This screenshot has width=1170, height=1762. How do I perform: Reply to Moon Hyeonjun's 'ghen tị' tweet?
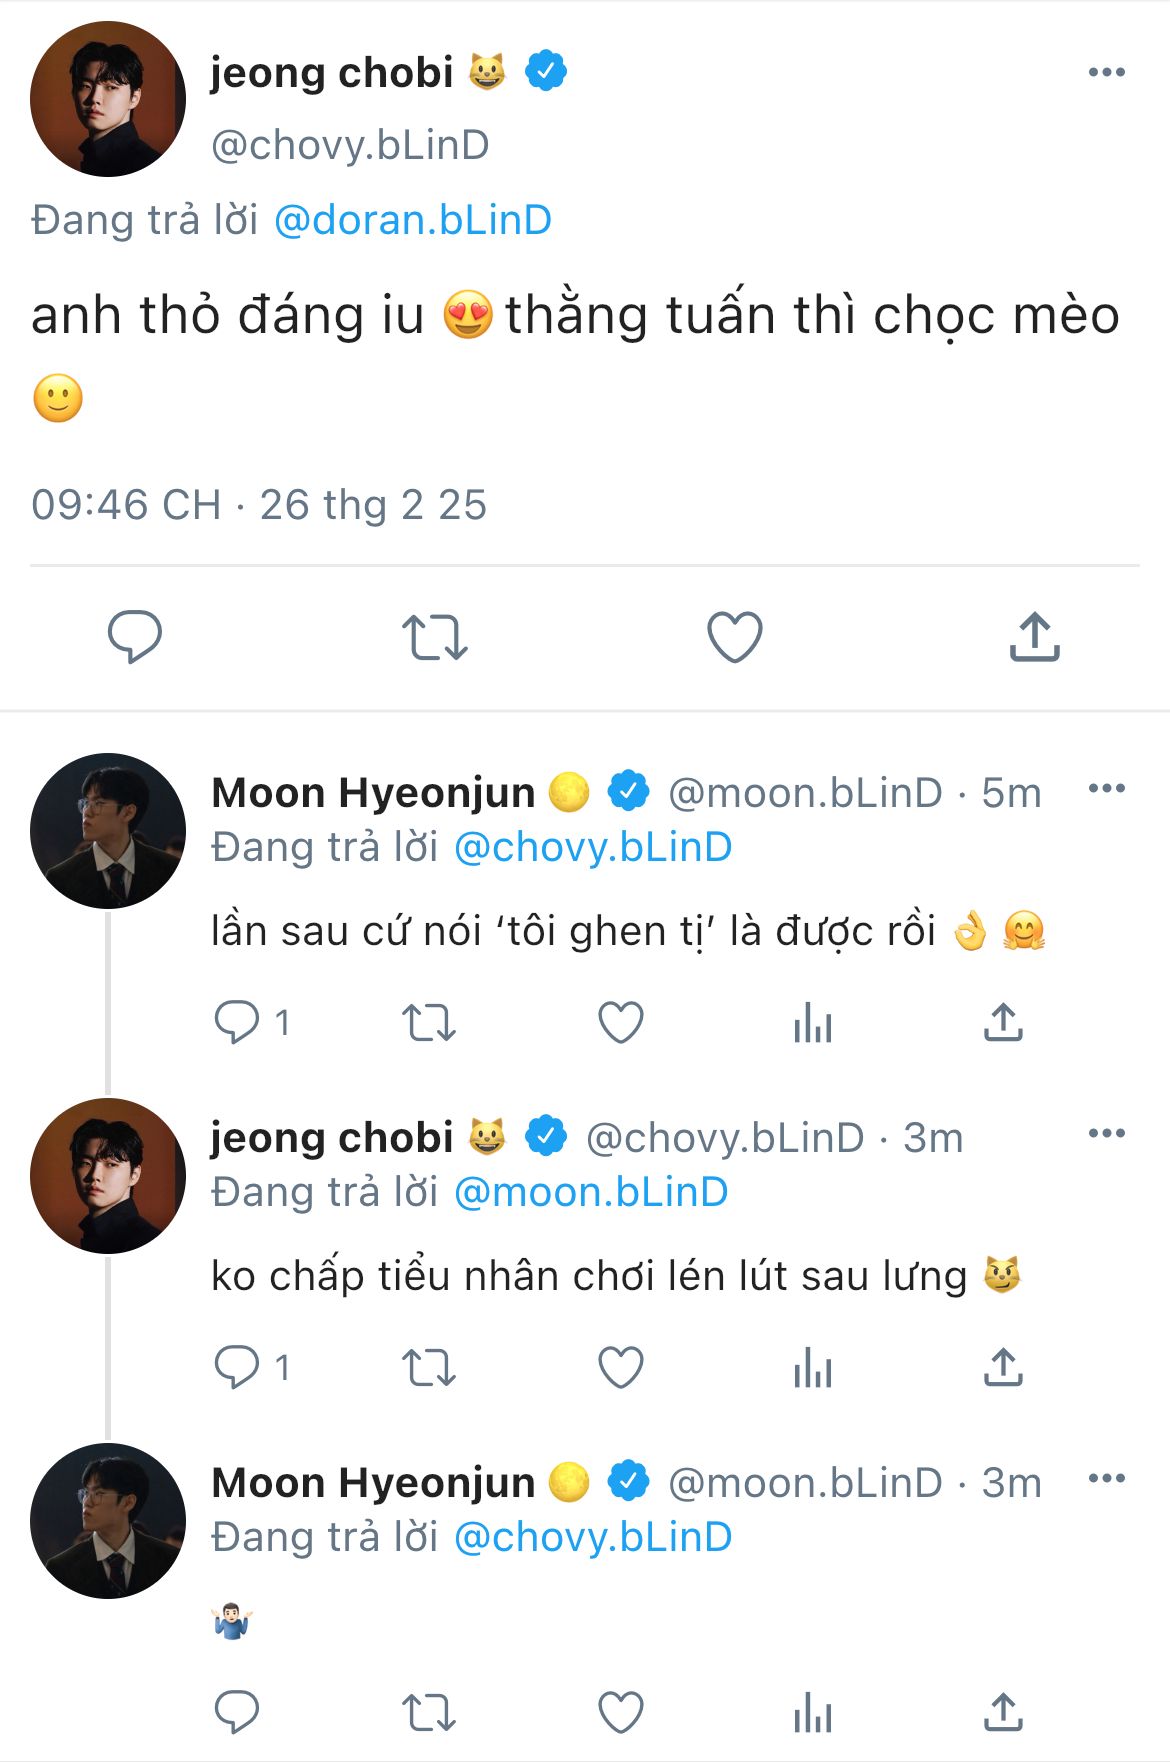(237, 1022)
